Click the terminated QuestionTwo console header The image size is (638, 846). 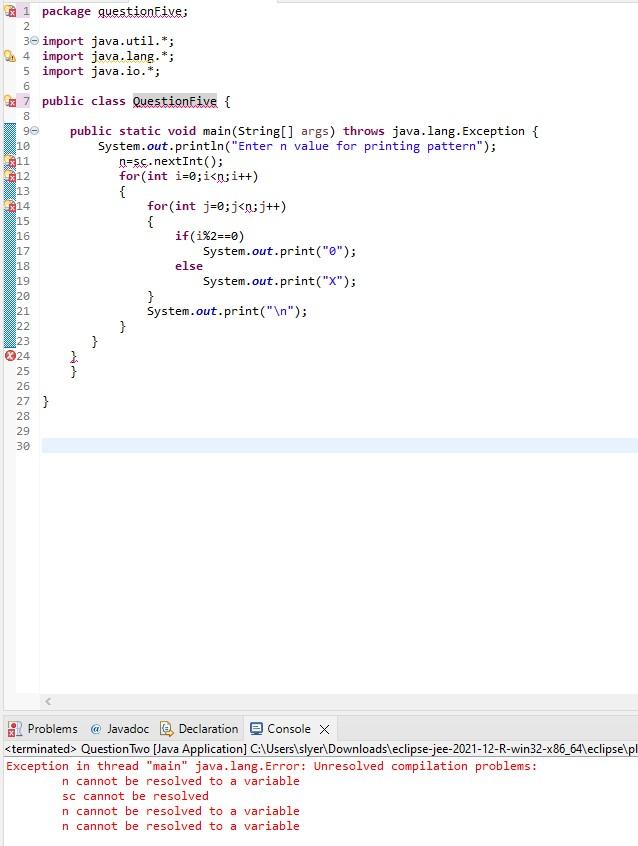321,749
